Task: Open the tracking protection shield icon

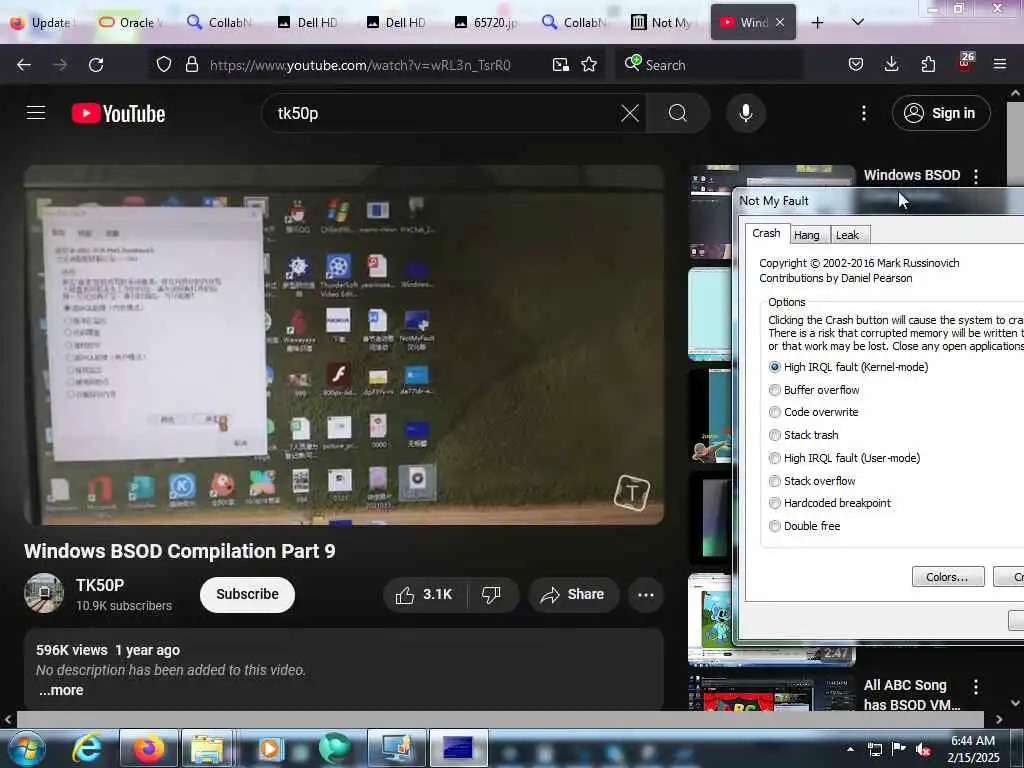Action: pyautogui.click(x=164, y=65)
